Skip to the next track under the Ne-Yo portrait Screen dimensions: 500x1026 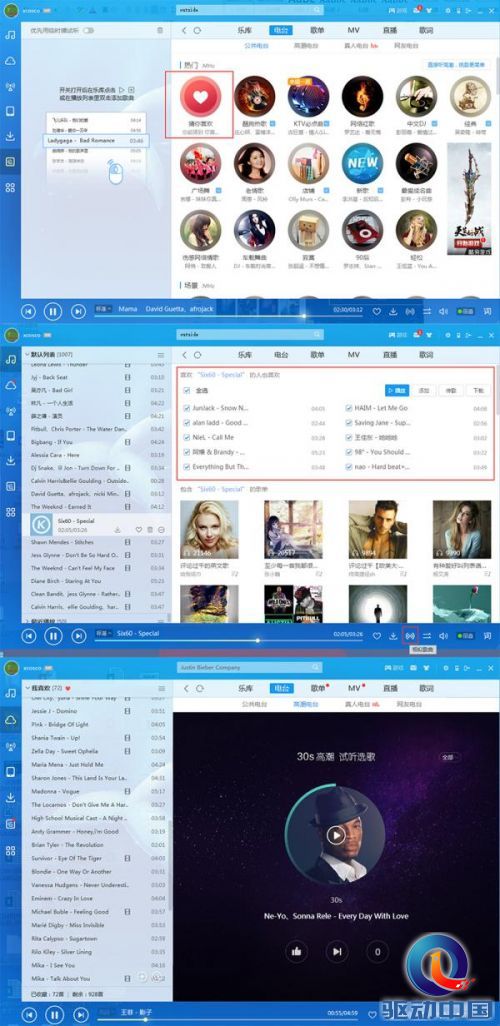(x=336, y=951)
